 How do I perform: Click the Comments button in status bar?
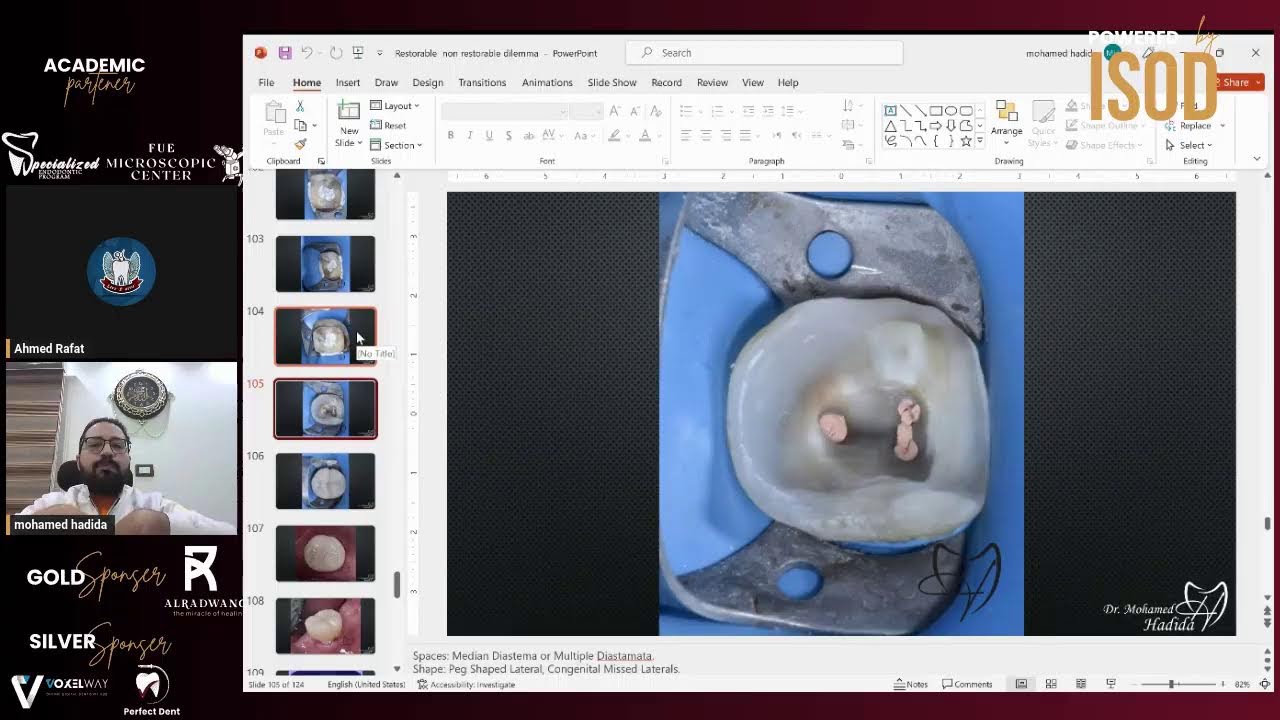point(968,684)
